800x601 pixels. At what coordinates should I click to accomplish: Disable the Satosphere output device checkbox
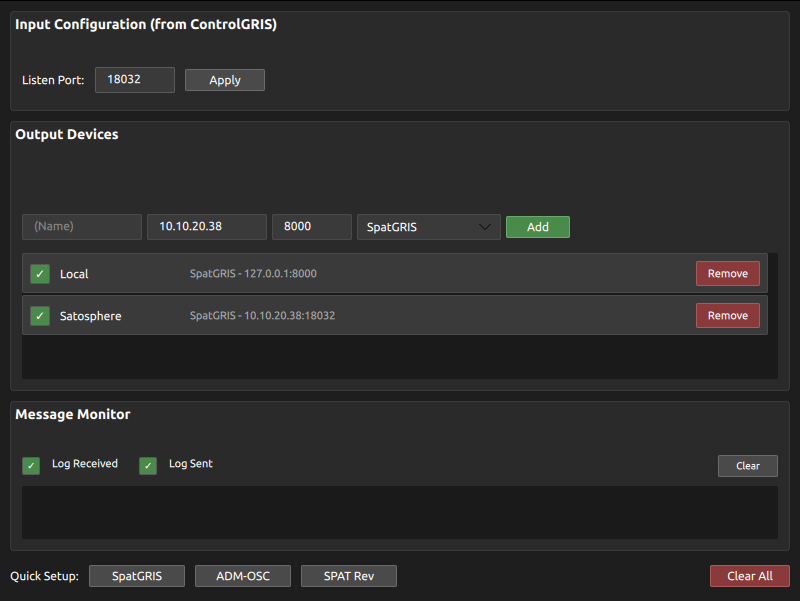40,316
